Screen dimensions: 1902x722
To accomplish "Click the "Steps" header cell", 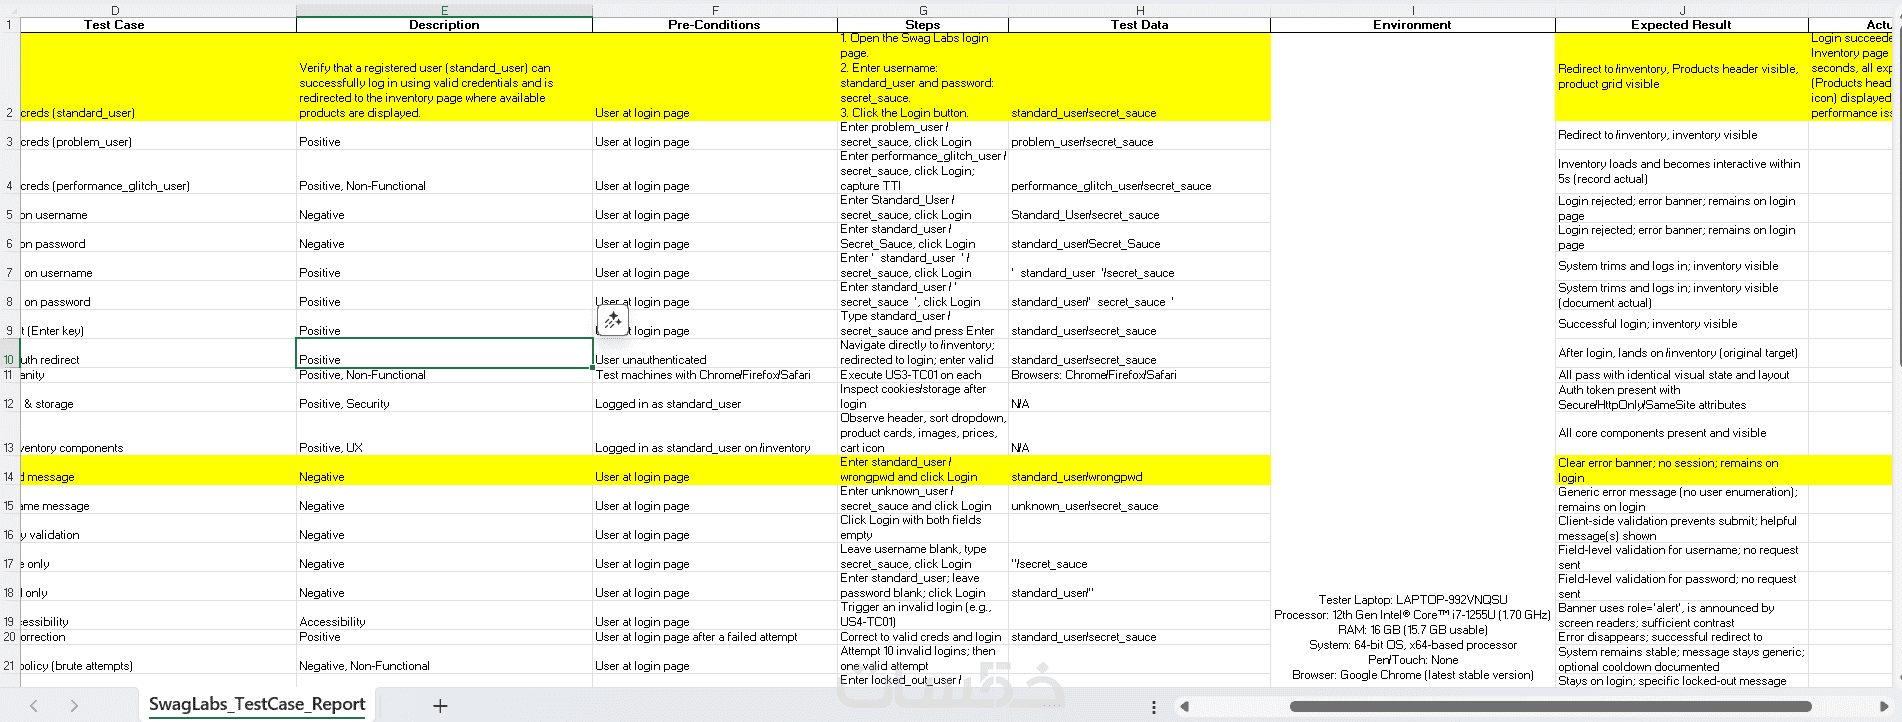I will click(x=923, y=25).
